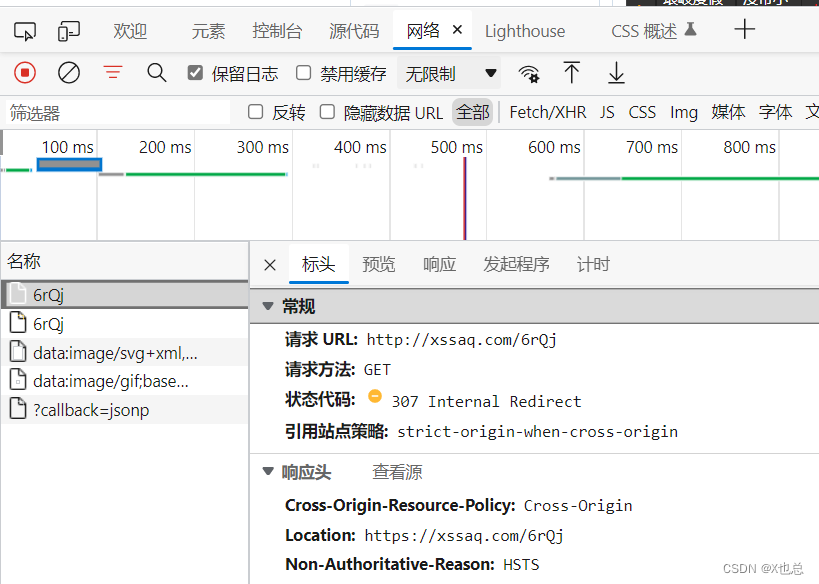The height and width of the screenshot is (584, 819).
Task: Click the selected first 6rQj file icon
Action: pyautogui.click(x=18, y=293)
